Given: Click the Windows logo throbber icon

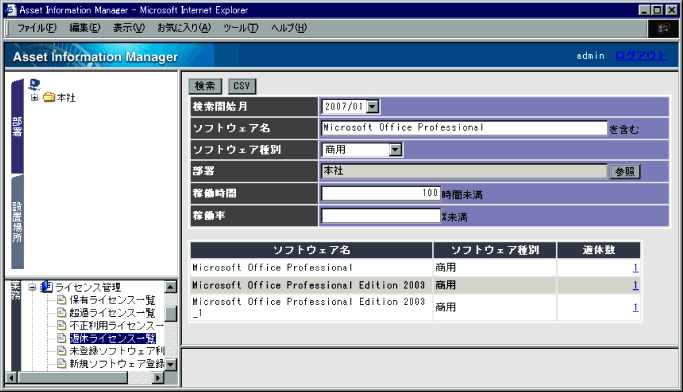Looking at the screenshot, I should 663,28.
